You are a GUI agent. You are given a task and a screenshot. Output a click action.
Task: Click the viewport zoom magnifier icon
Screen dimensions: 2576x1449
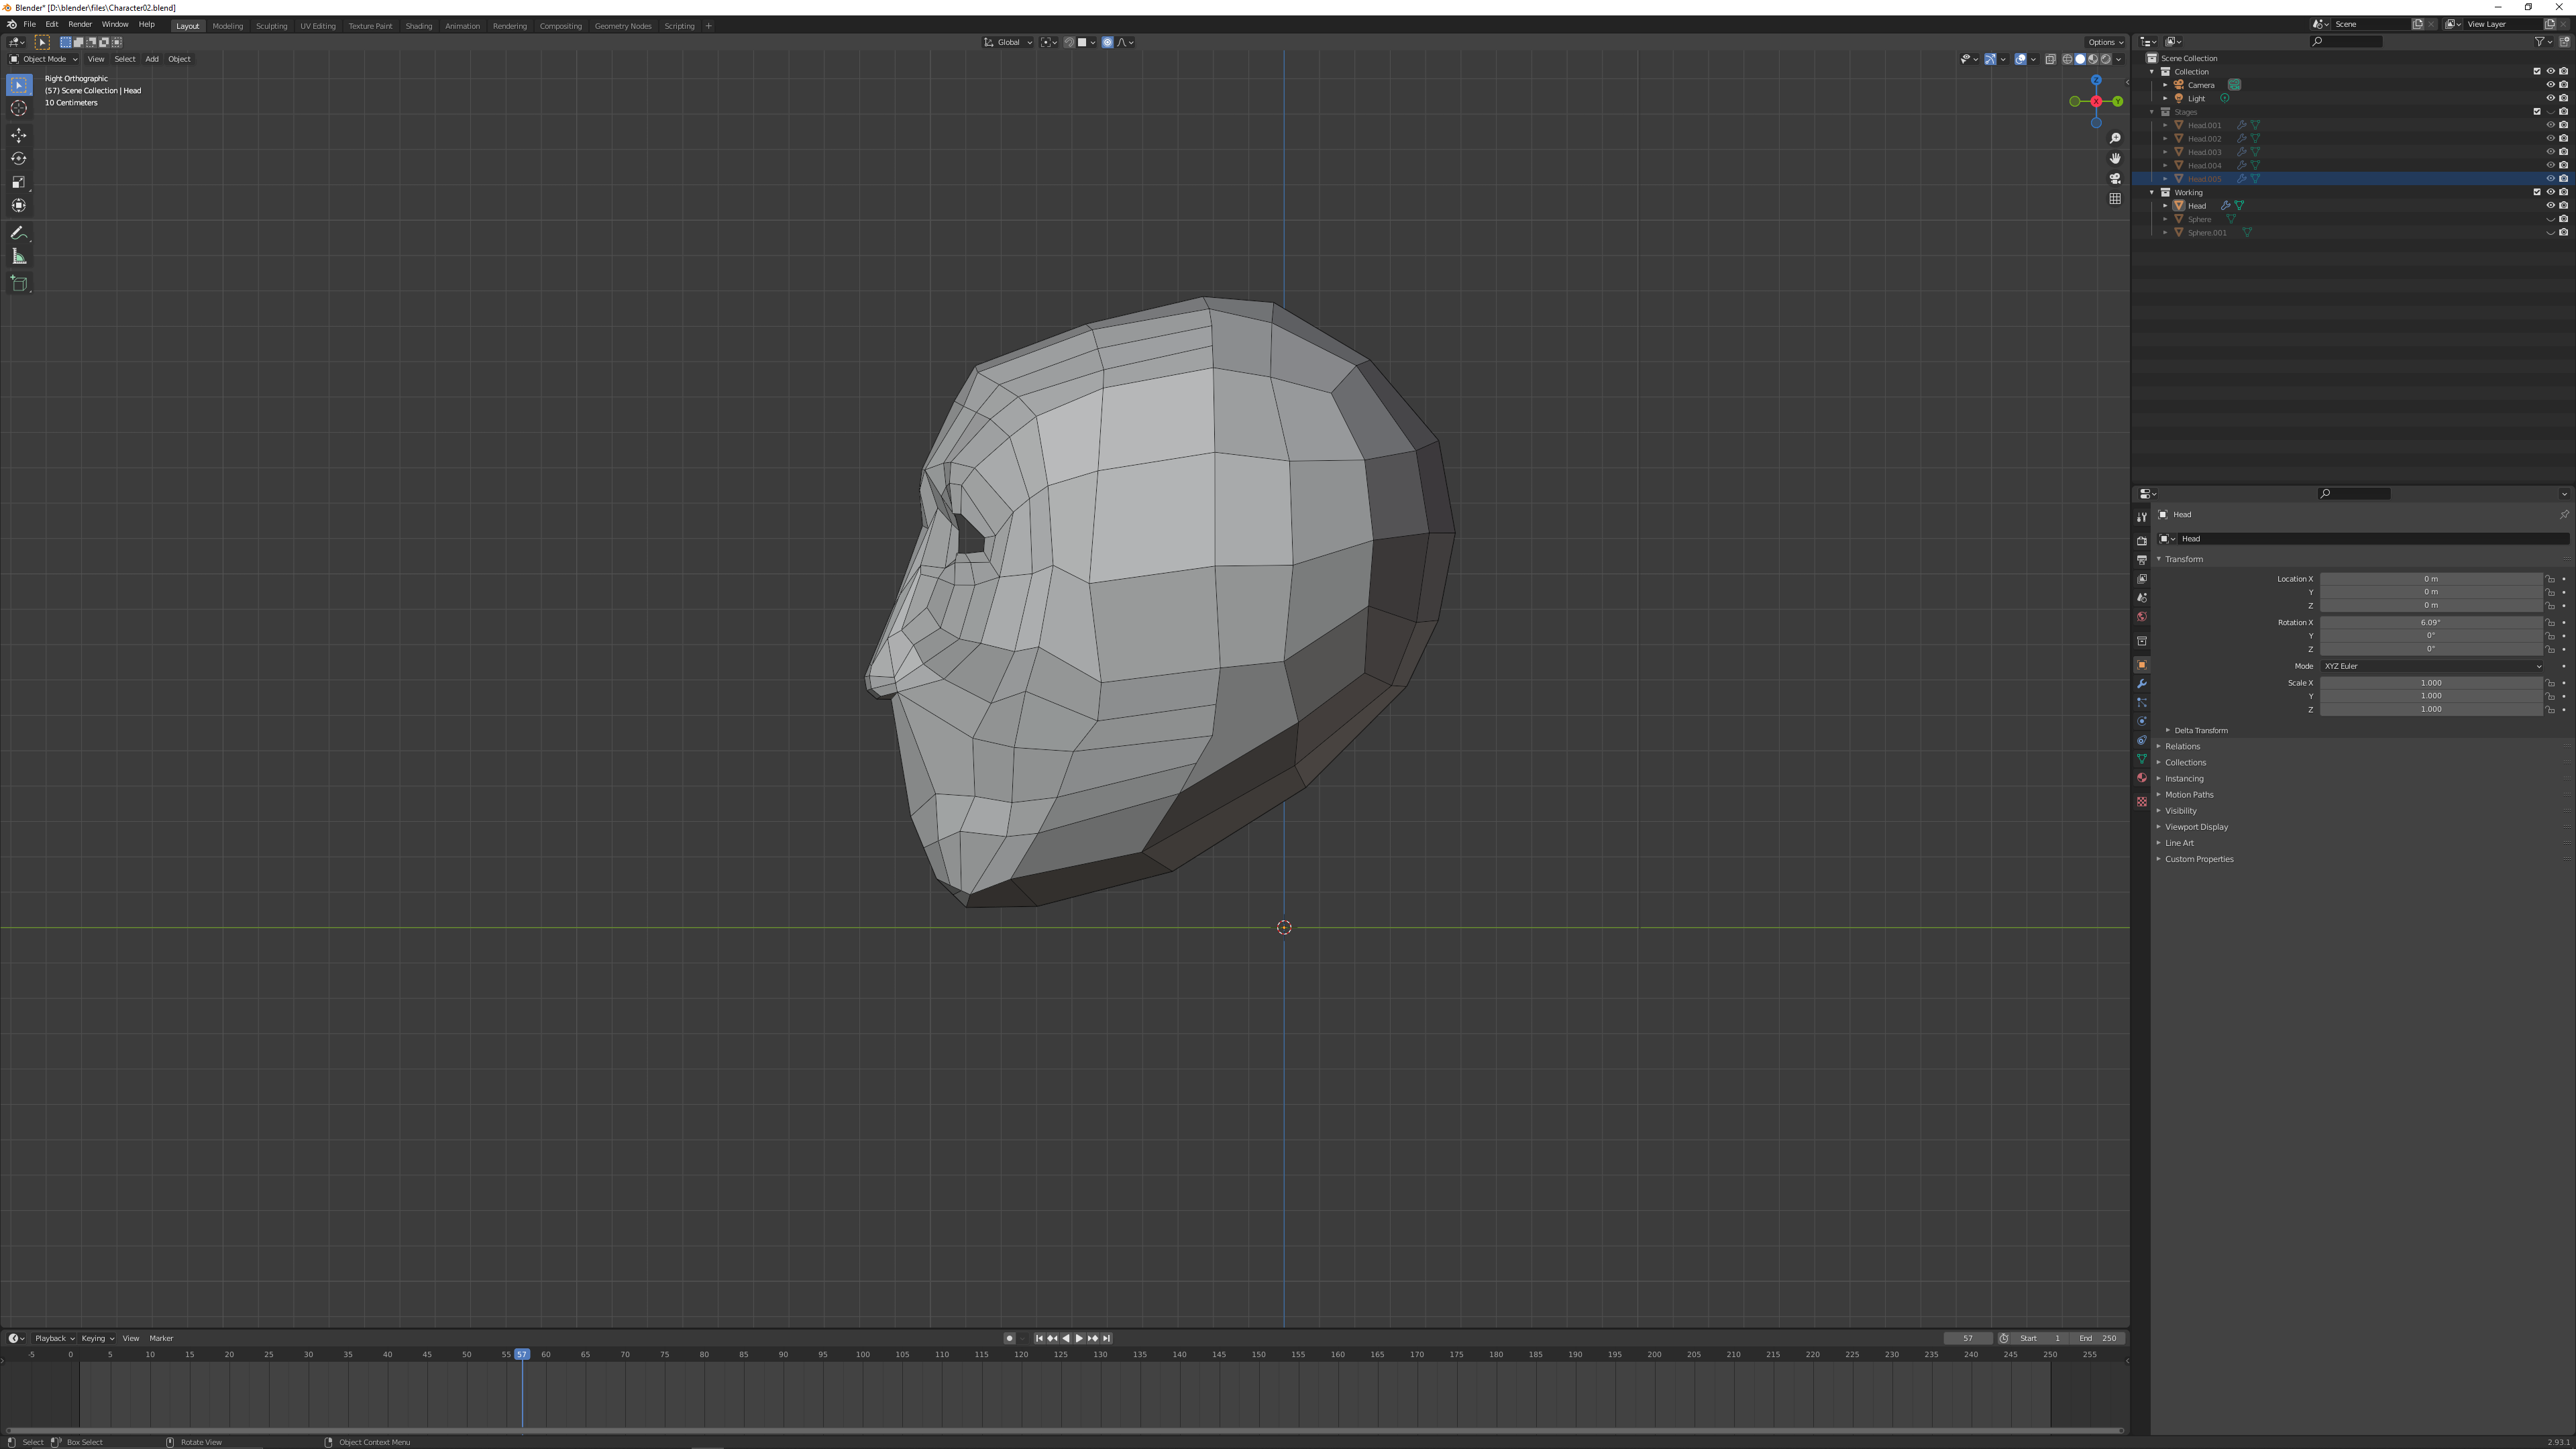(x=2115, y=138)
